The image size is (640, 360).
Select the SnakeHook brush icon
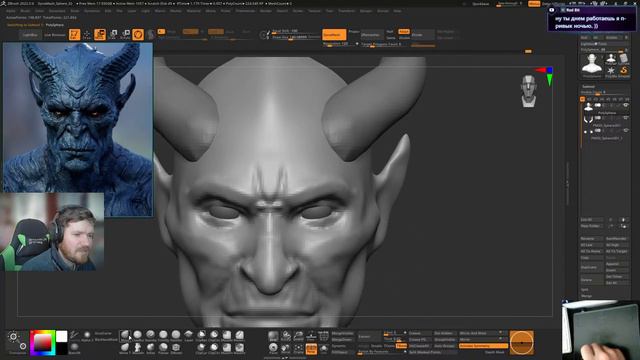pyautogui.click(x=138, y=348)
